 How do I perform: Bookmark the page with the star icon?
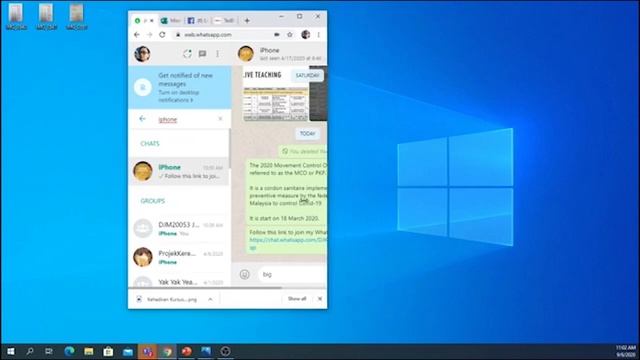coord(290,35)
